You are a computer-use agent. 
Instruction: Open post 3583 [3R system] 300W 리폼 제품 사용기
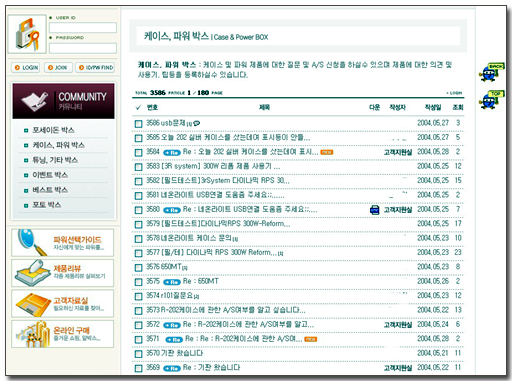click(x=220, y=166)
